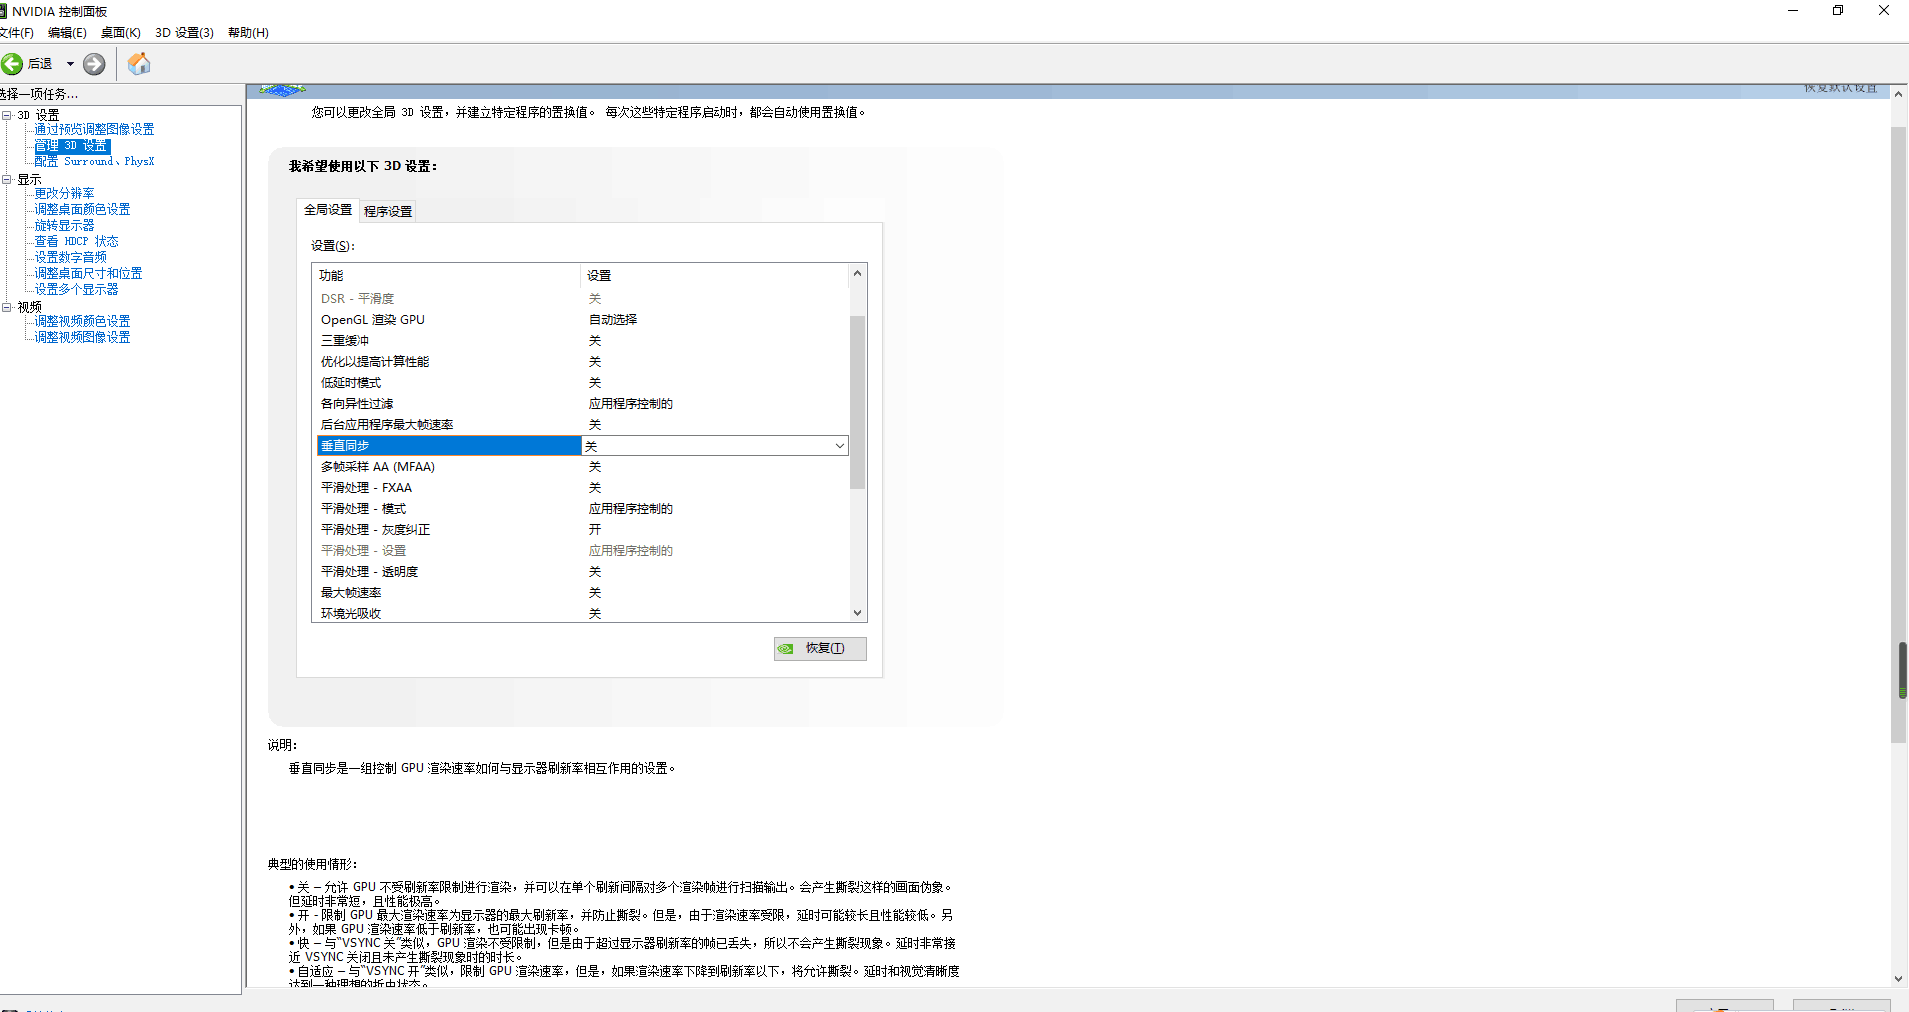Open the 编辑(E) menu
1909x1012 pixels.
67,33
